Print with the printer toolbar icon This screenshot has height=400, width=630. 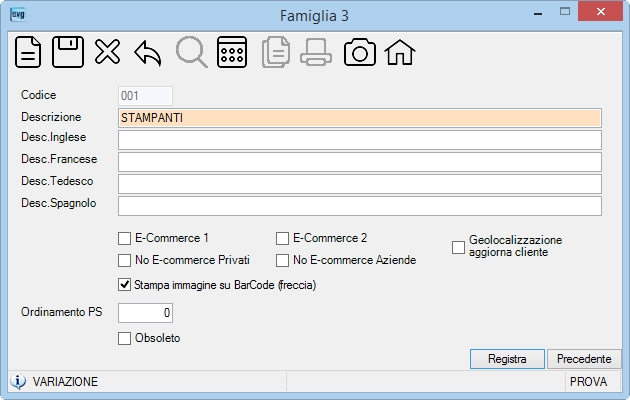pyautogui.click(x=316, y=52)
